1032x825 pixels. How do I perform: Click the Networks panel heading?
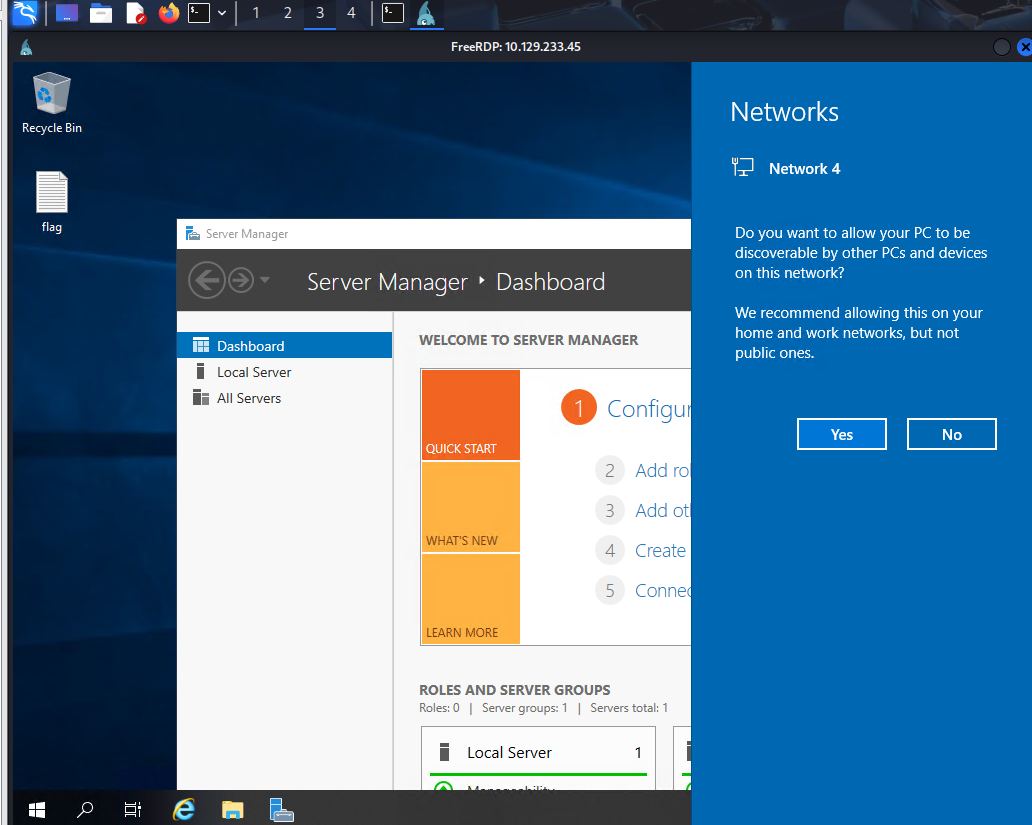pyautogui.click(x=785, y=112)
